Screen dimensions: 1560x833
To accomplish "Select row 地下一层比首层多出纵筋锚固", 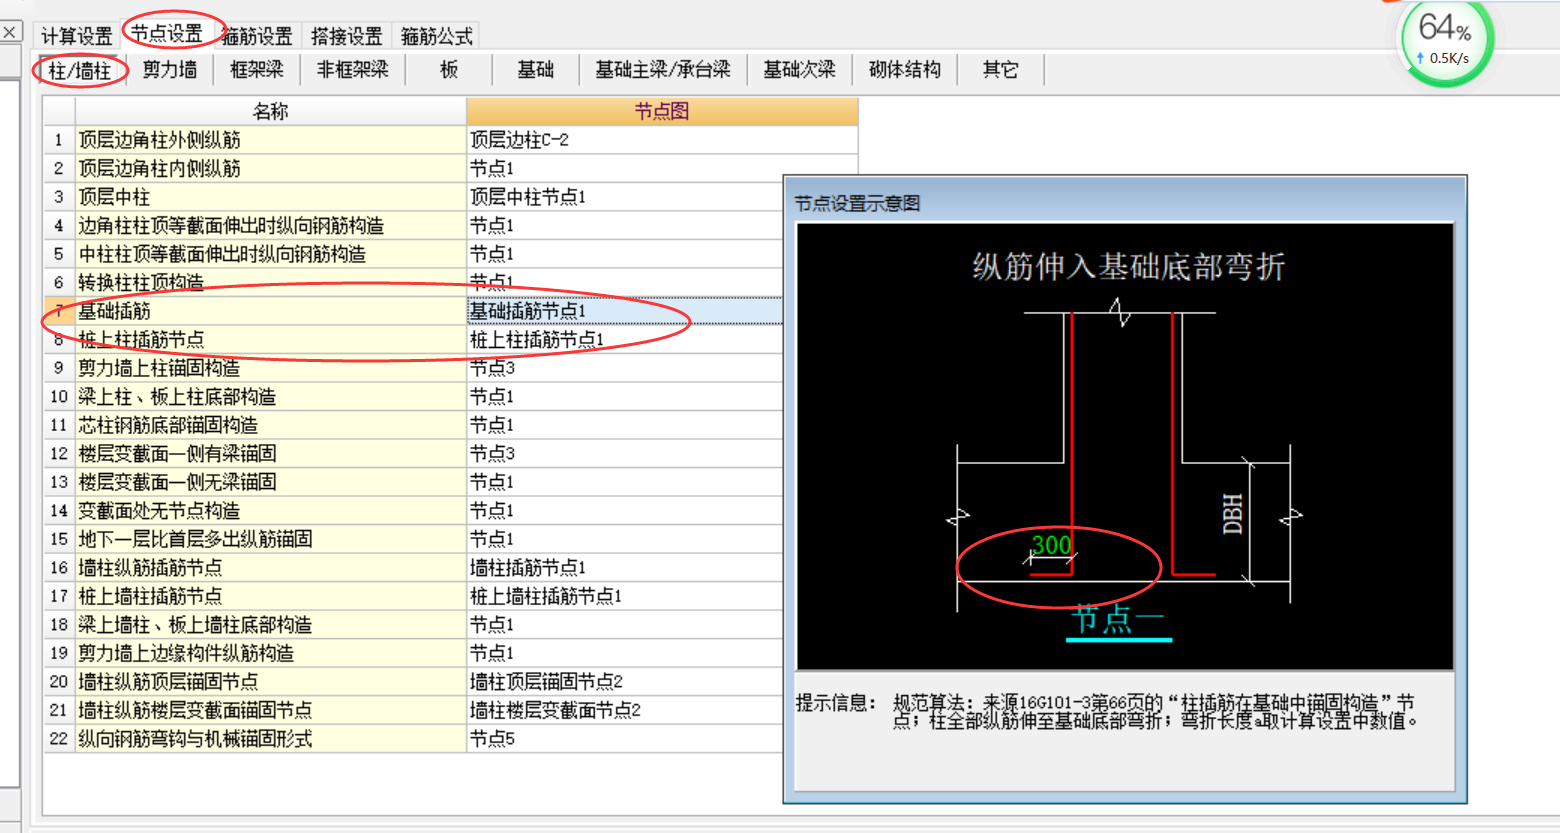I will (270, 539).
